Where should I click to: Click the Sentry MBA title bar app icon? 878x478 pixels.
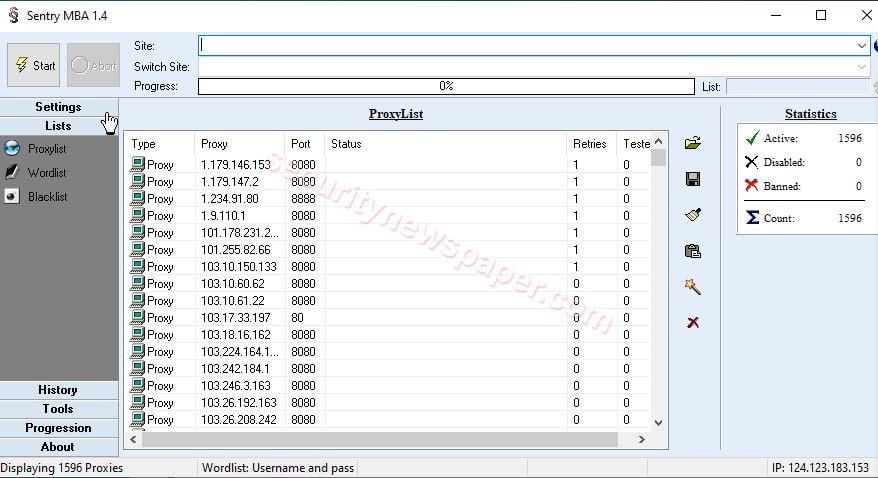(13, 15)
